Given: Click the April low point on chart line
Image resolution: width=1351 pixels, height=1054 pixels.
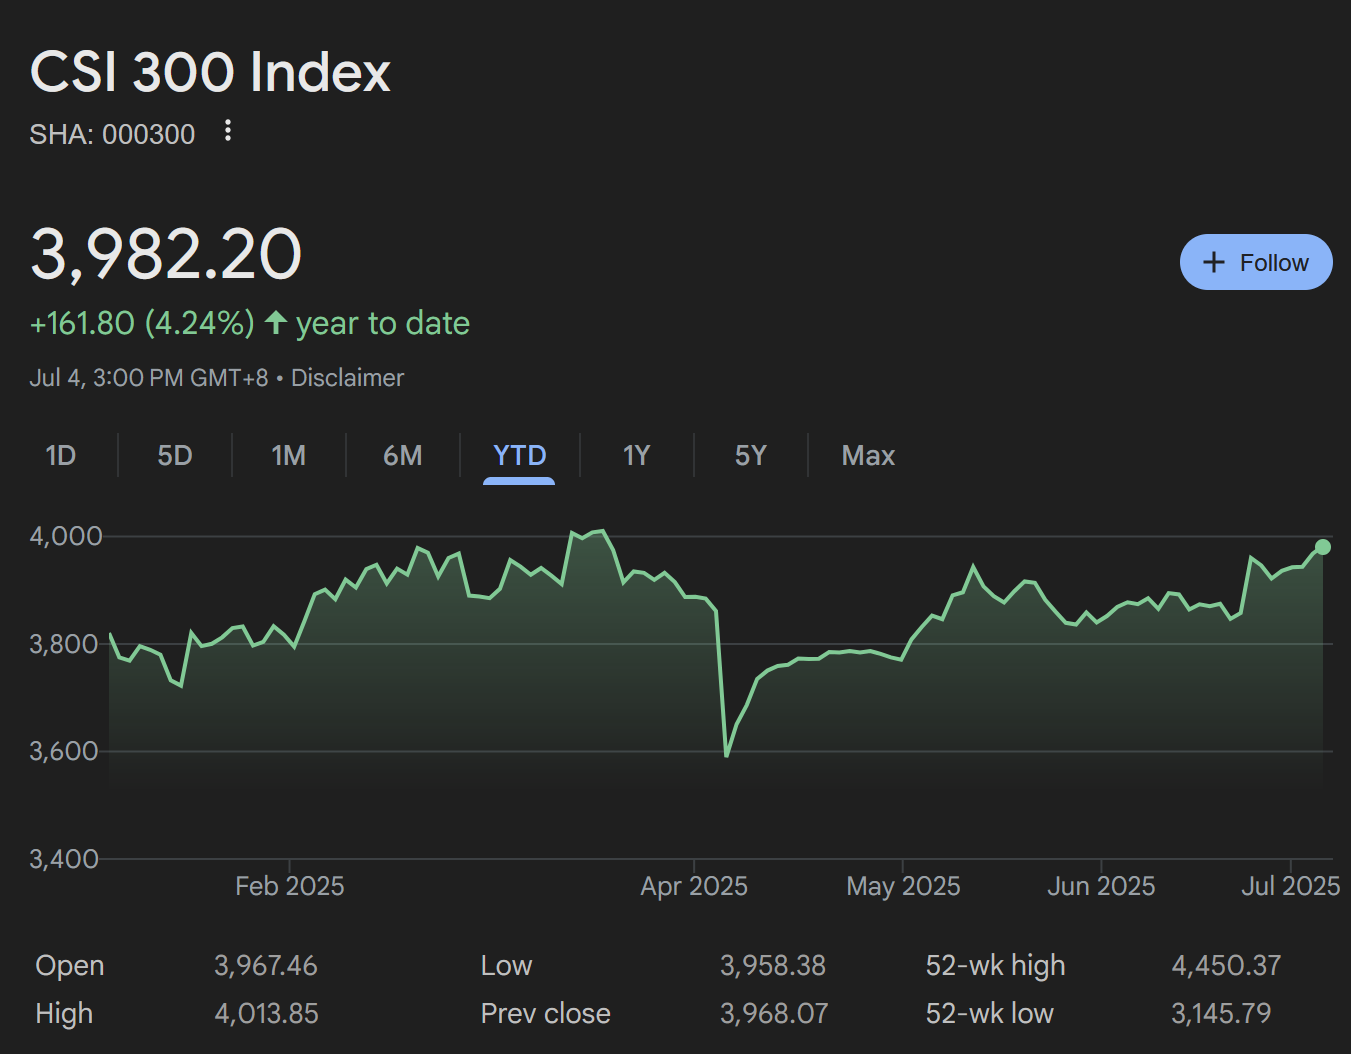Looking at the screenshot, I should click(x=726, y=755).
